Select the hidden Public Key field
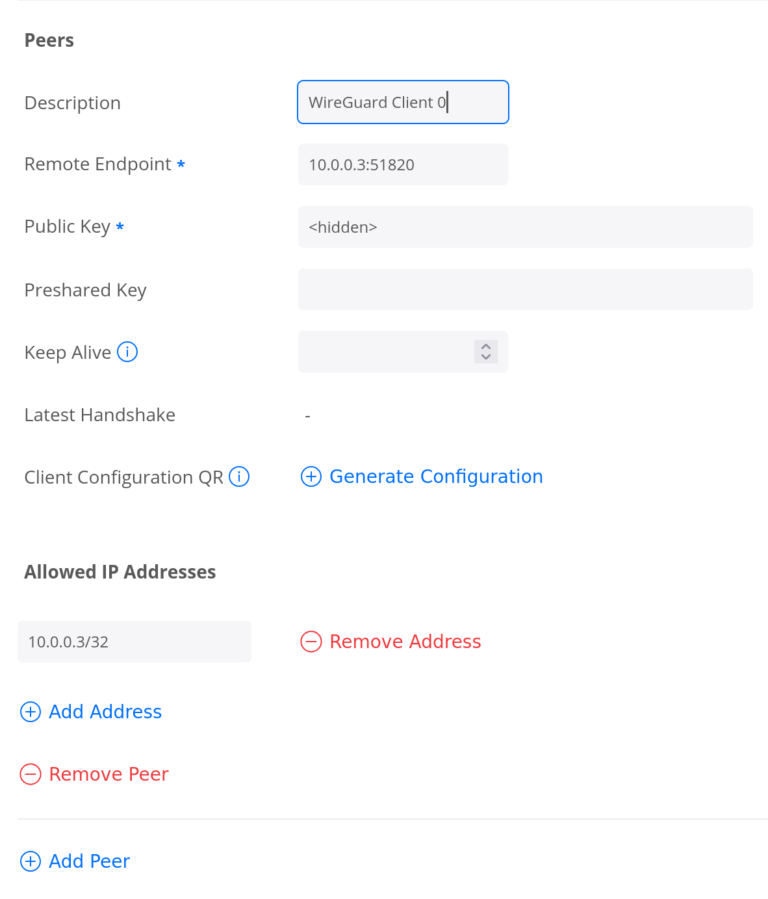This screenshot has width=768, height=899. click(x=525, y=227)
